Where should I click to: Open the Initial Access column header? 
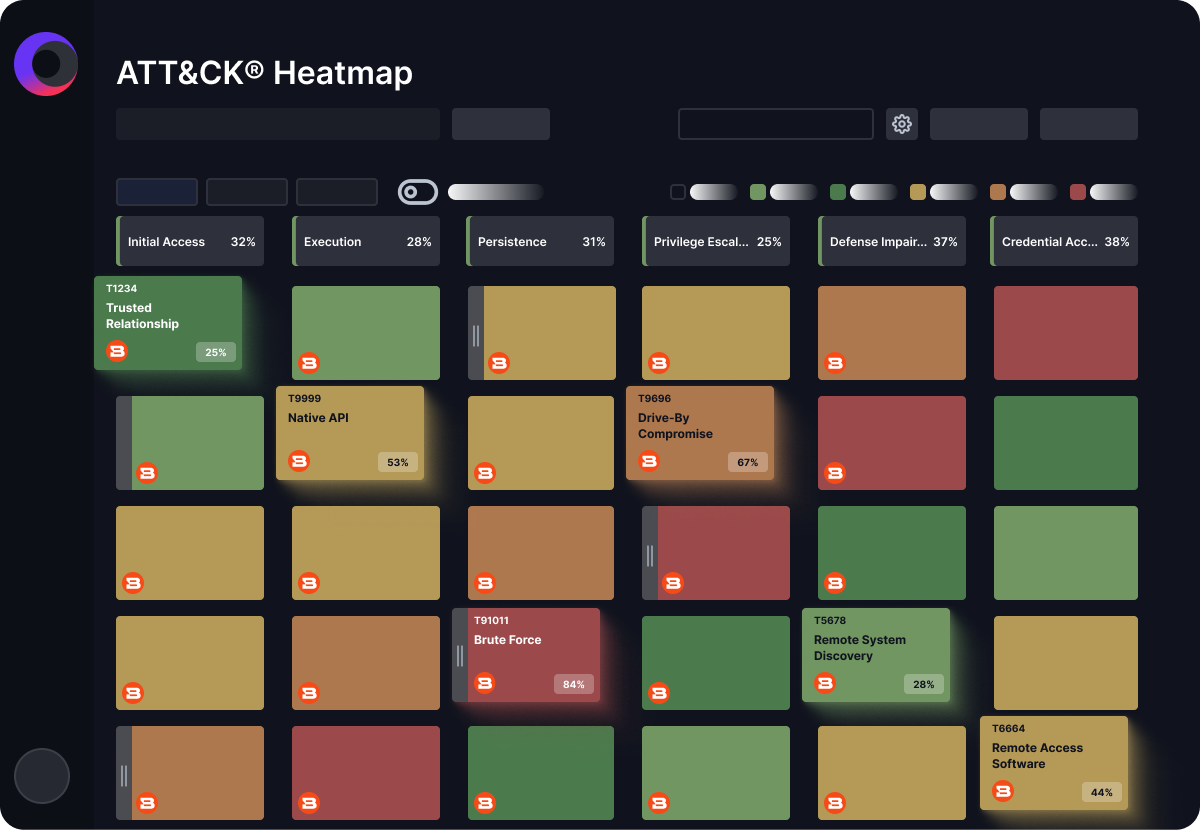click(x=190, y=241)
